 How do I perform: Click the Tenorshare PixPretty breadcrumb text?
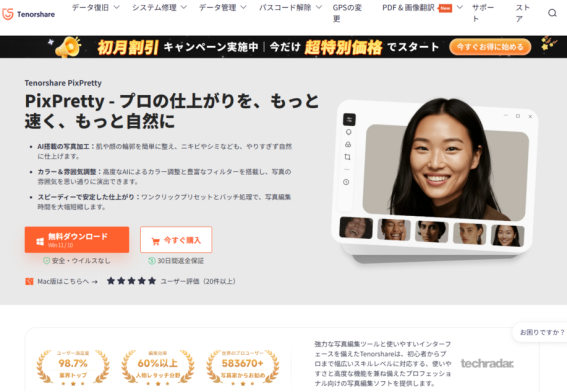[x=63, y=83]
